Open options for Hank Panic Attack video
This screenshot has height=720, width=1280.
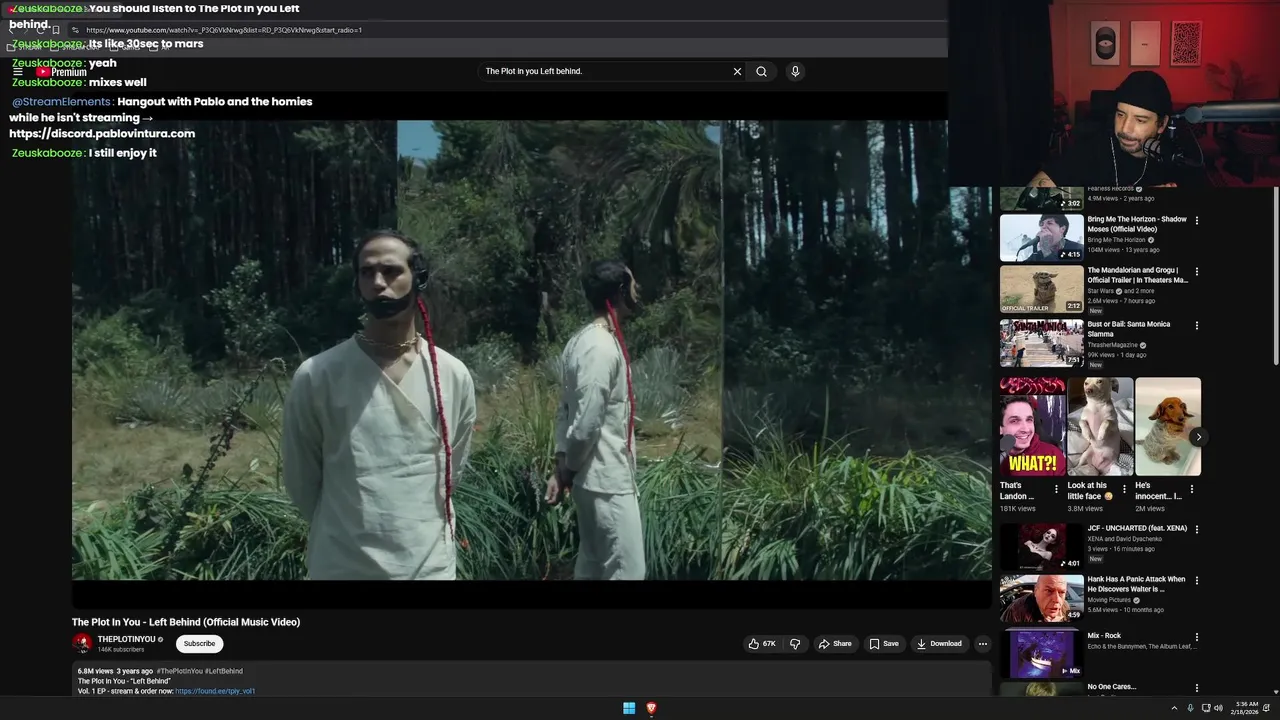tap(1197, 581)
